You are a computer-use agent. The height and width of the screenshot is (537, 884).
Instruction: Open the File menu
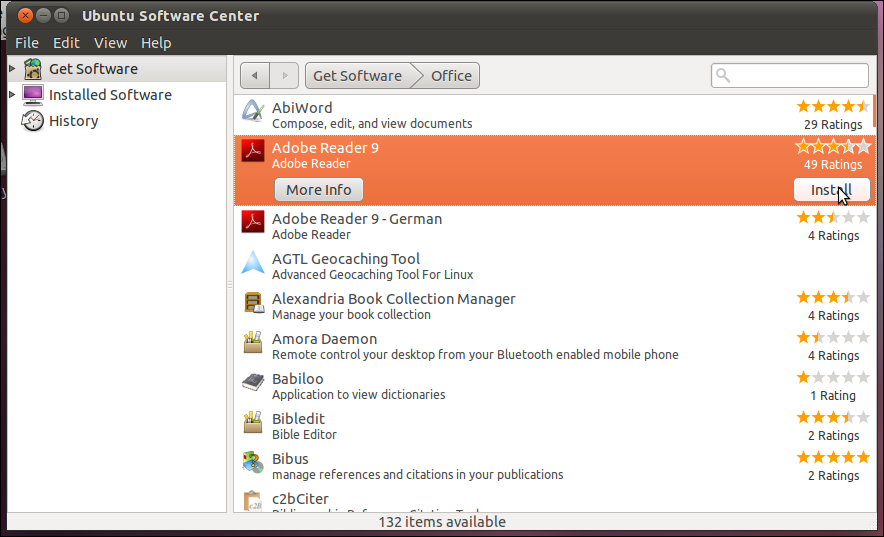point(27,43)
